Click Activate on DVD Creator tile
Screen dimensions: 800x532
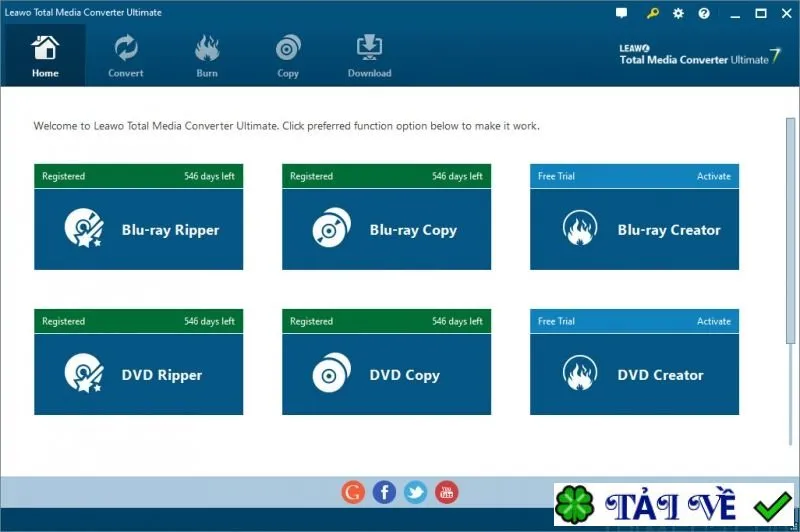pos(714,321)
